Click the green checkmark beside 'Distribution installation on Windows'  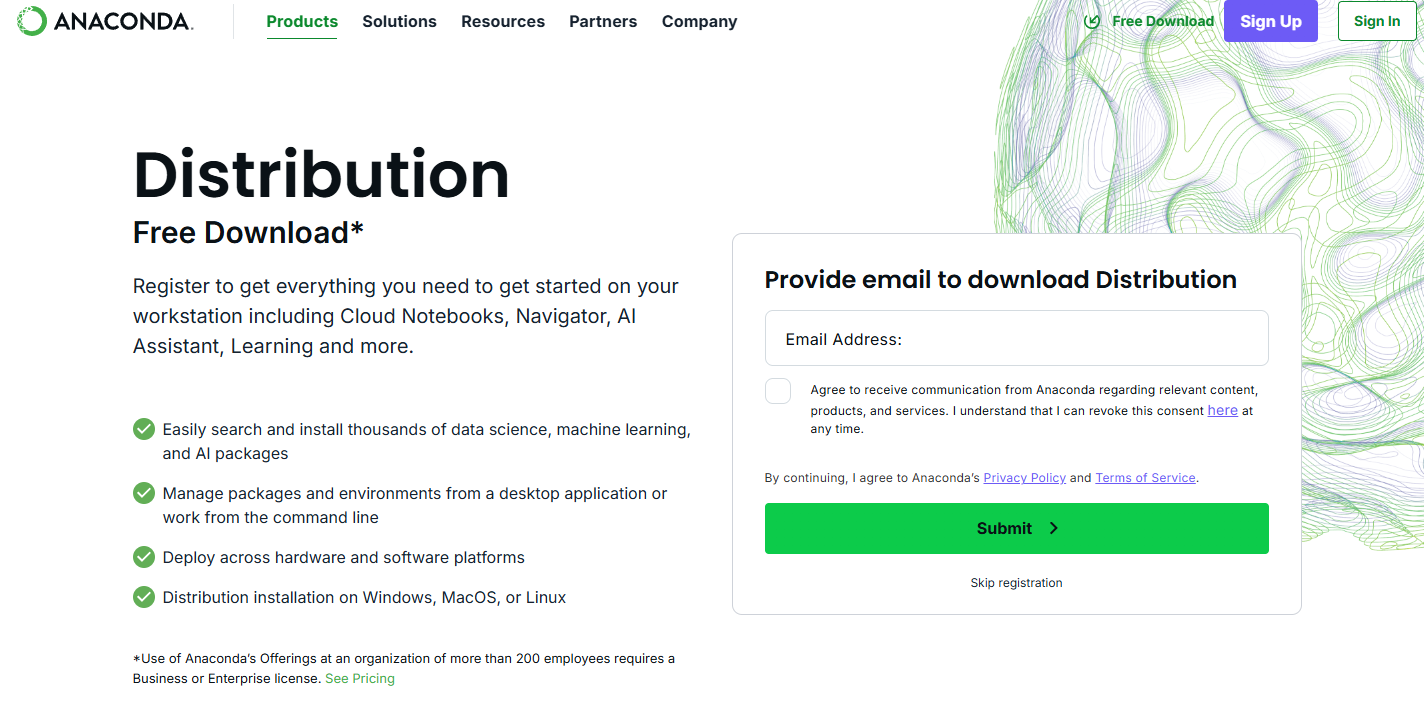tap(144, 598)
